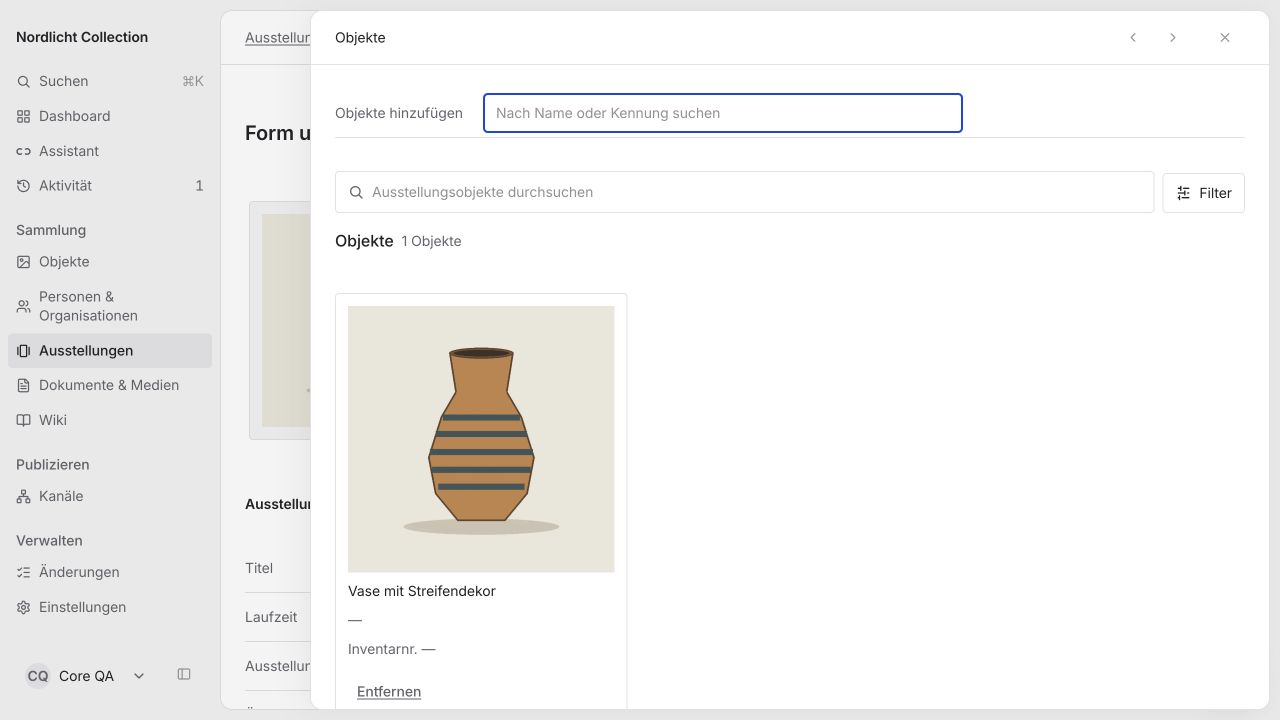Navigate to Wiki section
Viewport: 1280px width, 720px height.
(110, 420)
